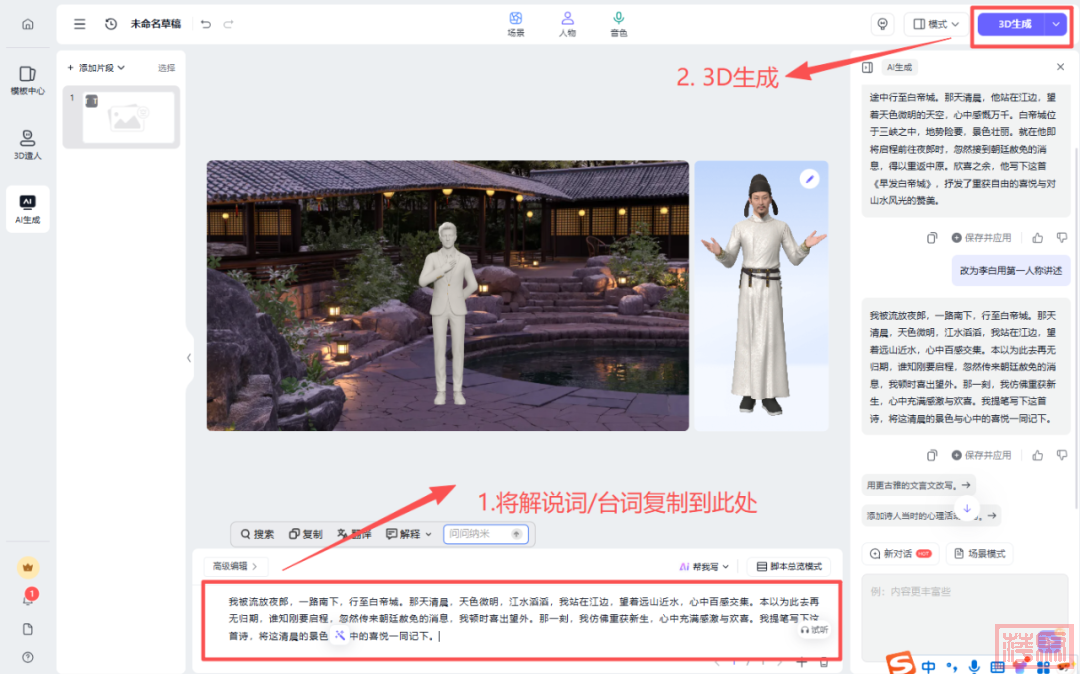Click the pencil edit icon on avatar
This screenshot has width=1080, height=674.
[x=809, y=179]
